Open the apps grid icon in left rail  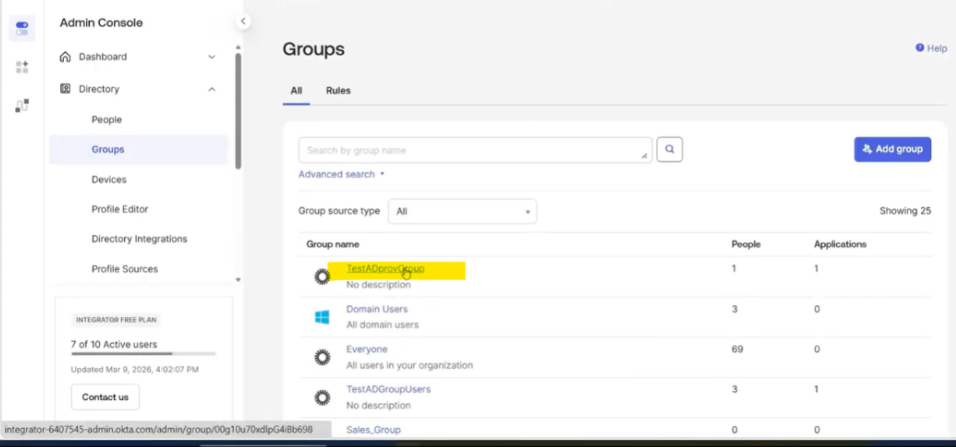coord(22,67)
